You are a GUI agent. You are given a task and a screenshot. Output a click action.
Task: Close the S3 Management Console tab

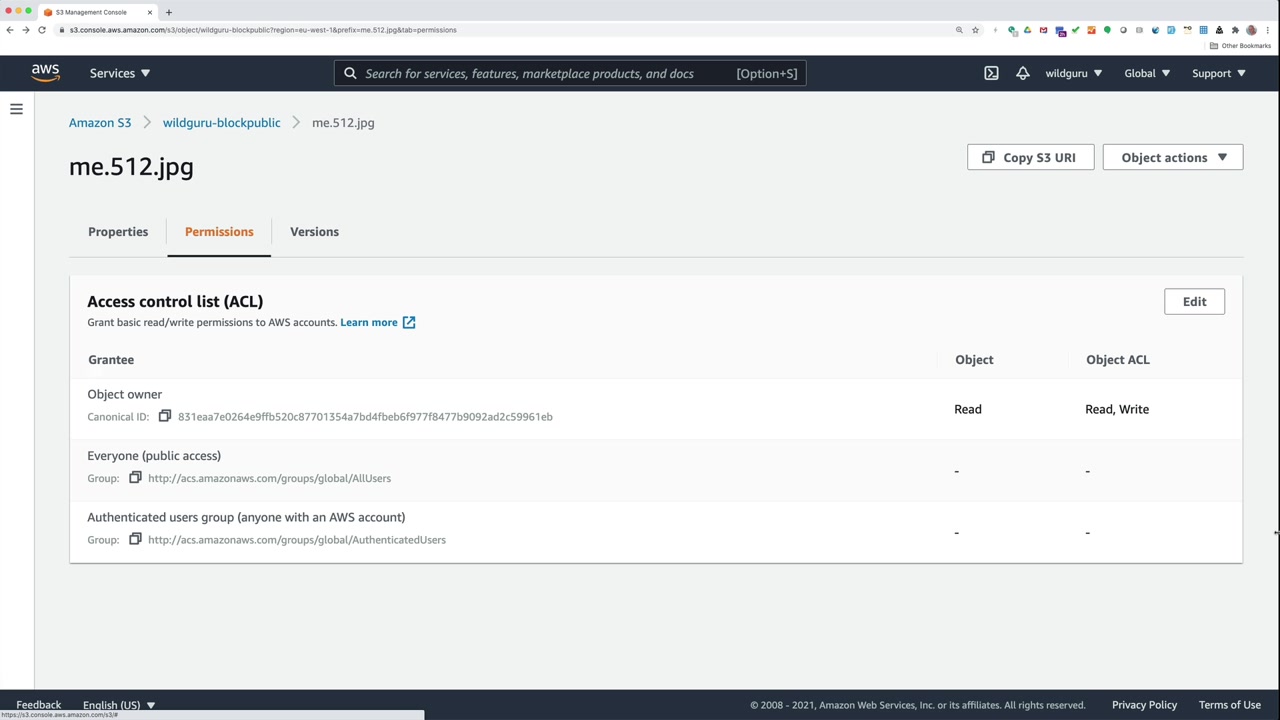[150, 12]
